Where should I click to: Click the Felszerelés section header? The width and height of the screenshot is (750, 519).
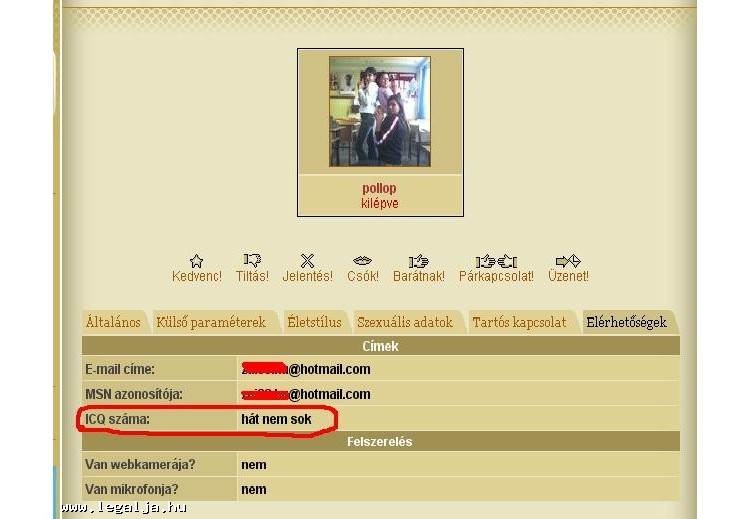[379, 441]
